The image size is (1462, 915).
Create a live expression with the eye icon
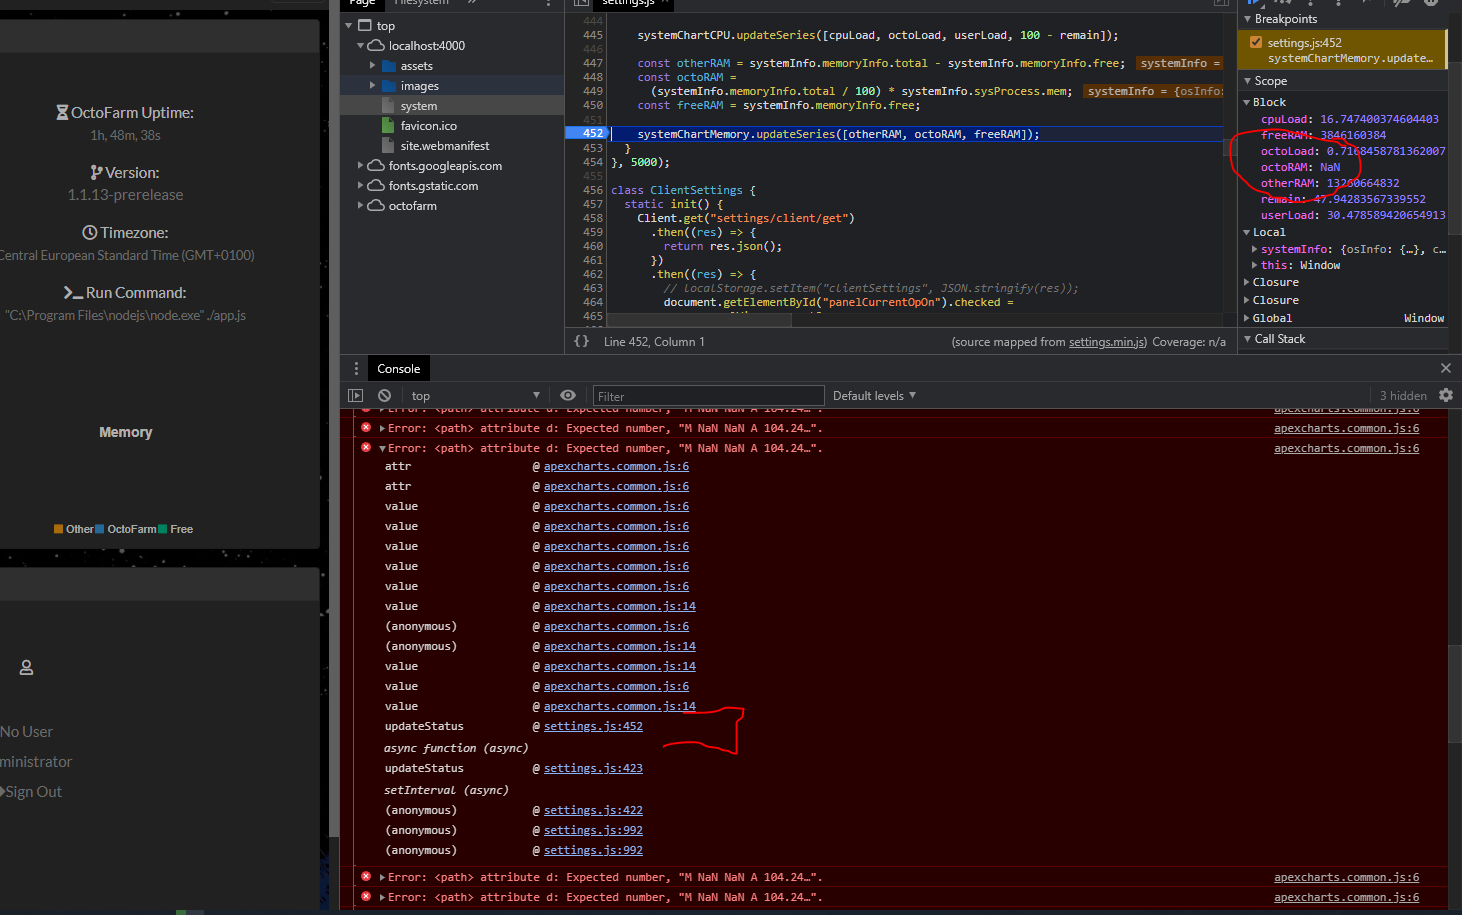tap(567, 395)
